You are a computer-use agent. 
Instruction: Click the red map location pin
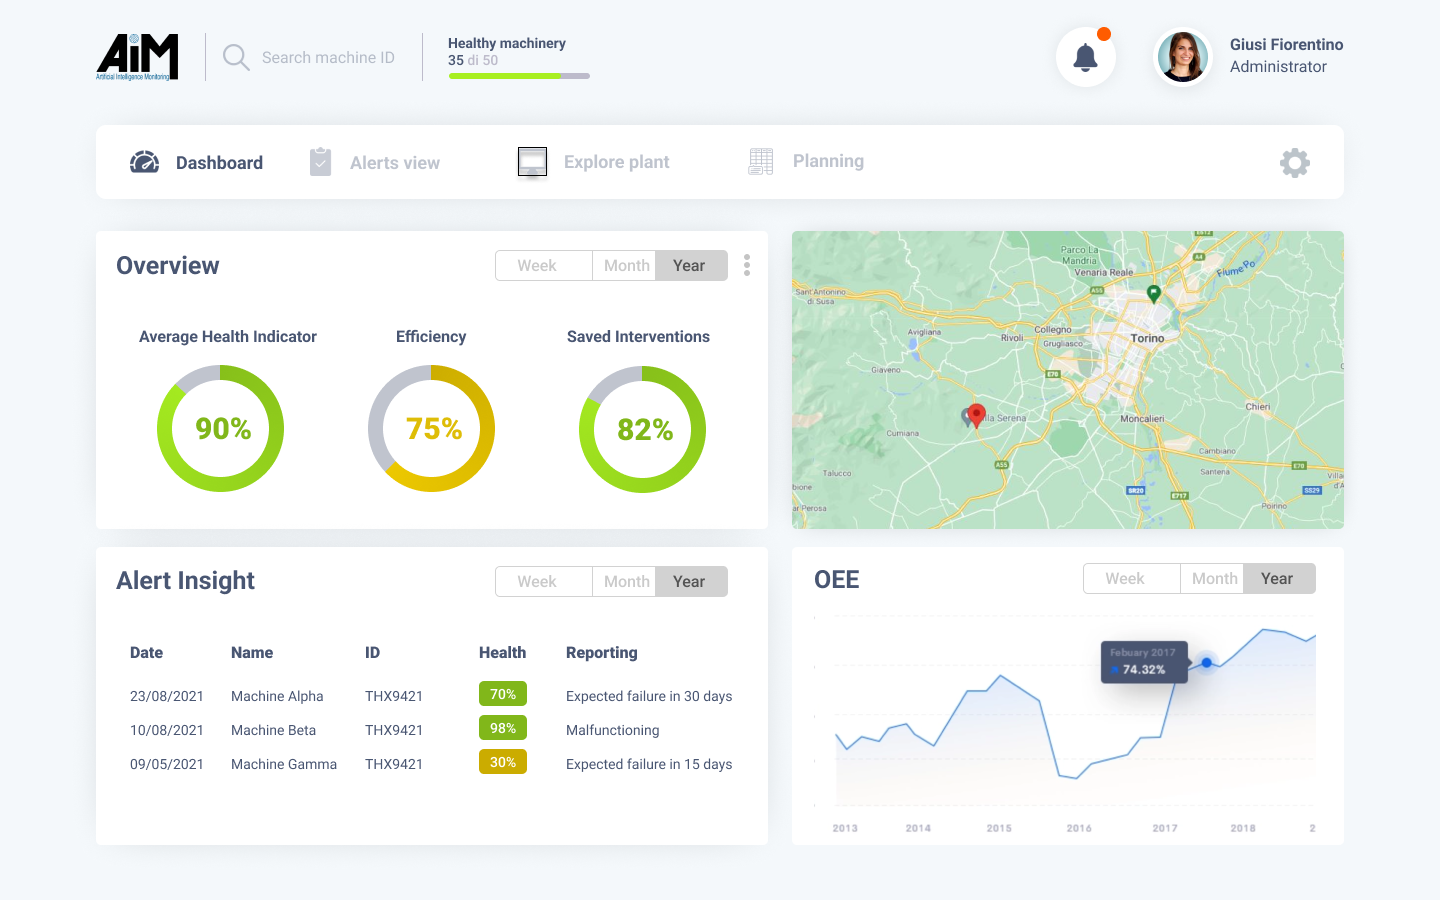pyautogui.click(x=977, y=414)
